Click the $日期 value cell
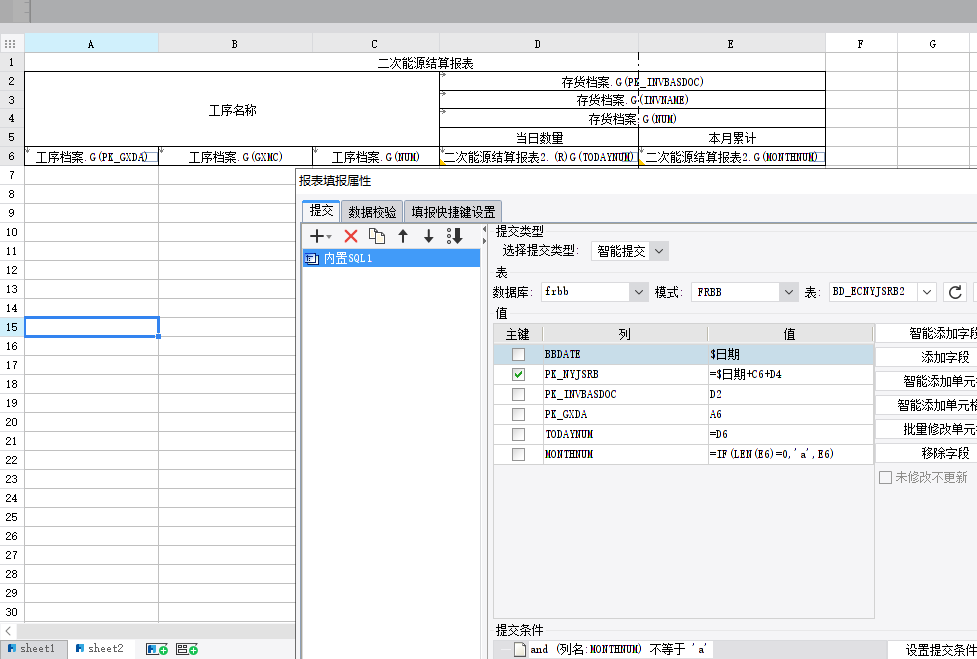 click(790, 354)
